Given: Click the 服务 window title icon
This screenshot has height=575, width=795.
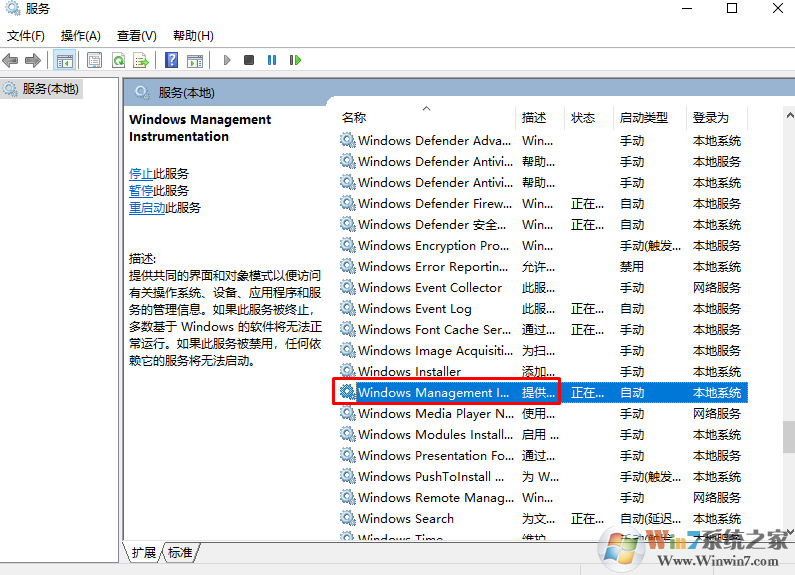Looking at the screenshot, I should 13,9.
